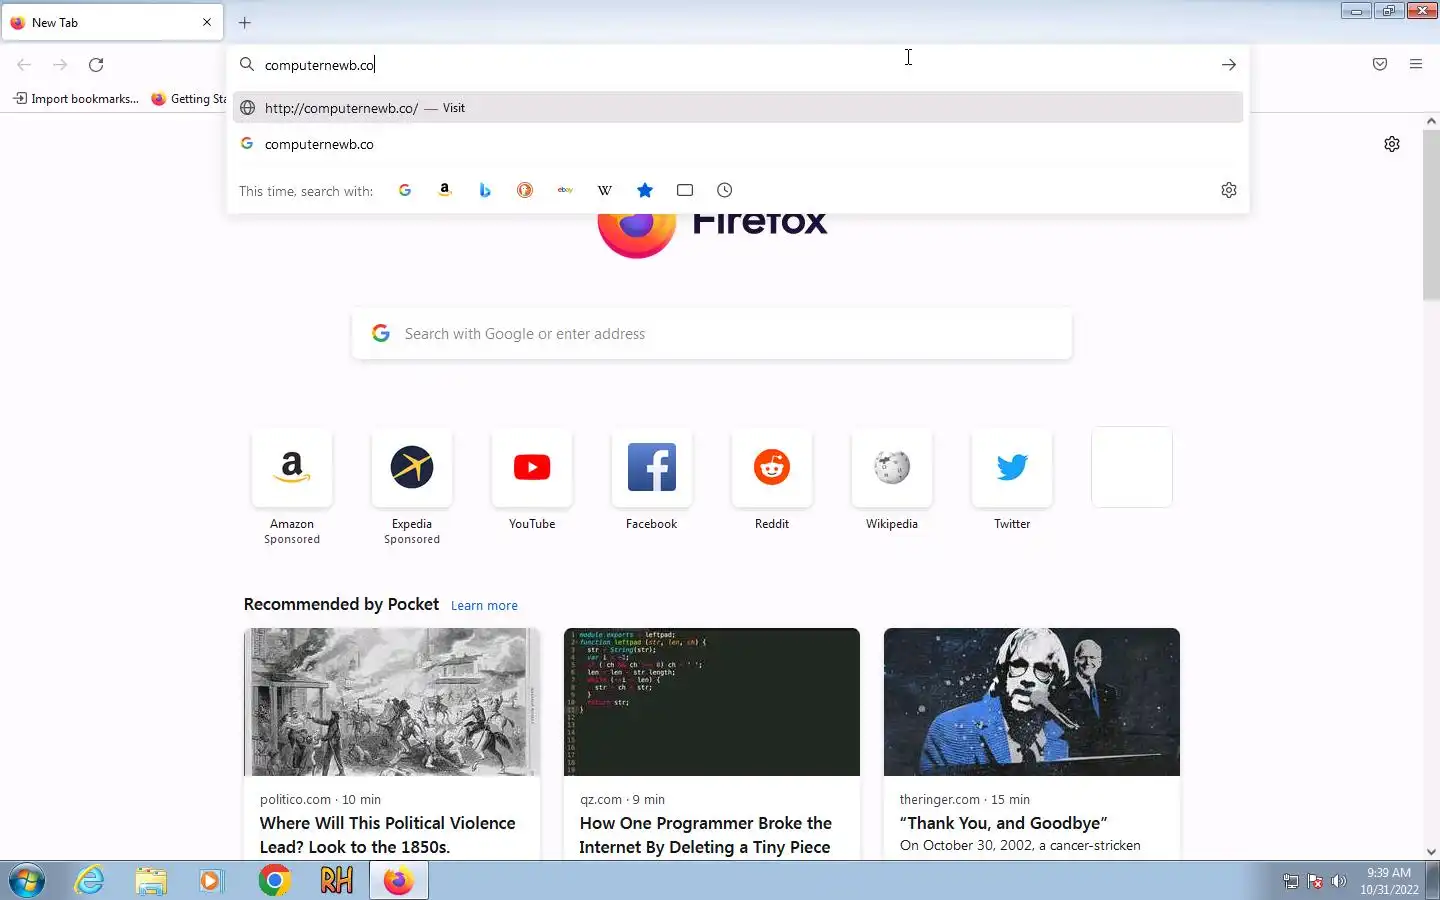Click the Learn more Pocket link
This screenshot has width=1440, height=900.
[484, 606]
